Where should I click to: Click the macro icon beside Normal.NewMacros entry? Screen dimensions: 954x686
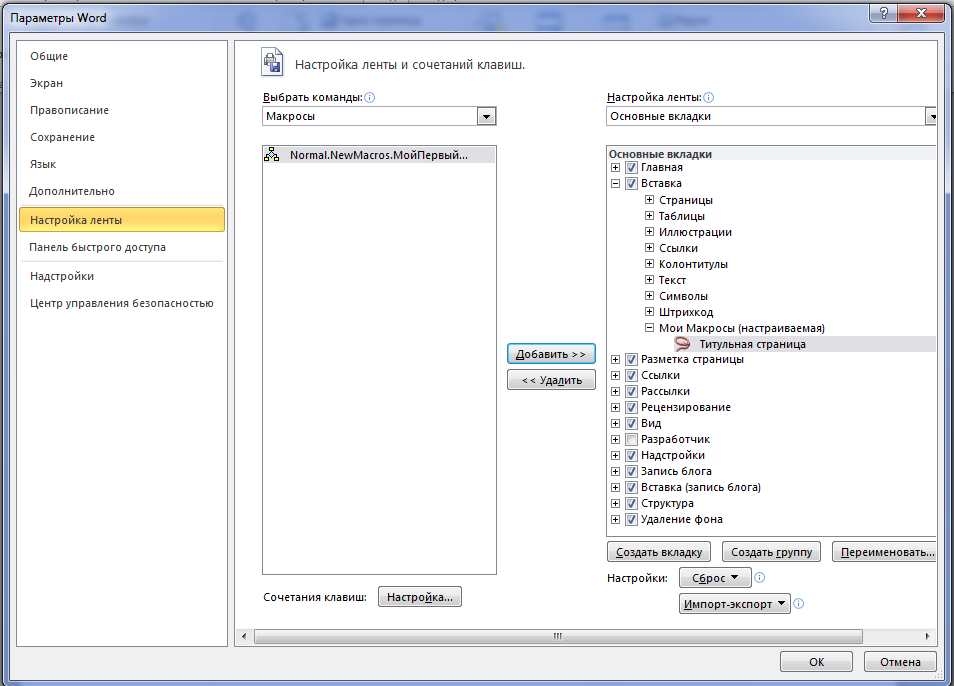click(272, 154)
